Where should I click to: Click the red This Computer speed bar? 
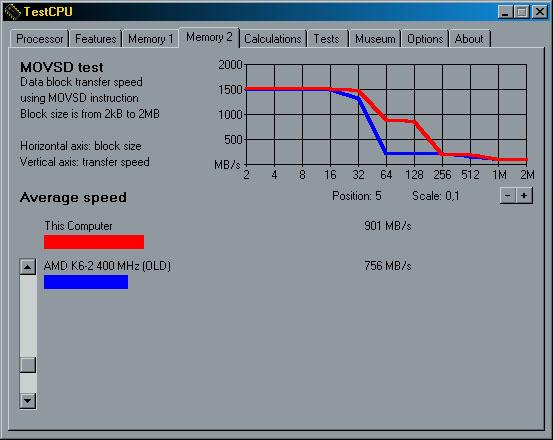click(94, 242)
